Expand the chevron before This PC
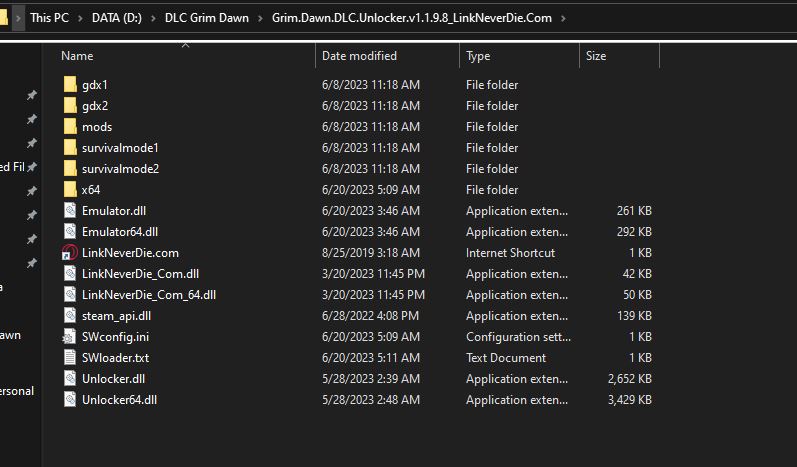Image resolution: width=797 pixels, height=467 pixels. [18, 18]
